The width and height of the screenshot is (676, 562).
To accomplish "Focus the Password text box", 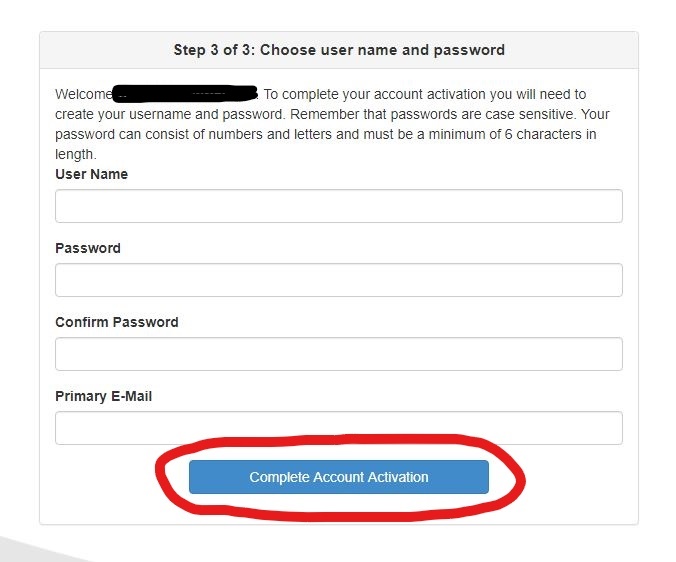I will [x=338, y=280].
